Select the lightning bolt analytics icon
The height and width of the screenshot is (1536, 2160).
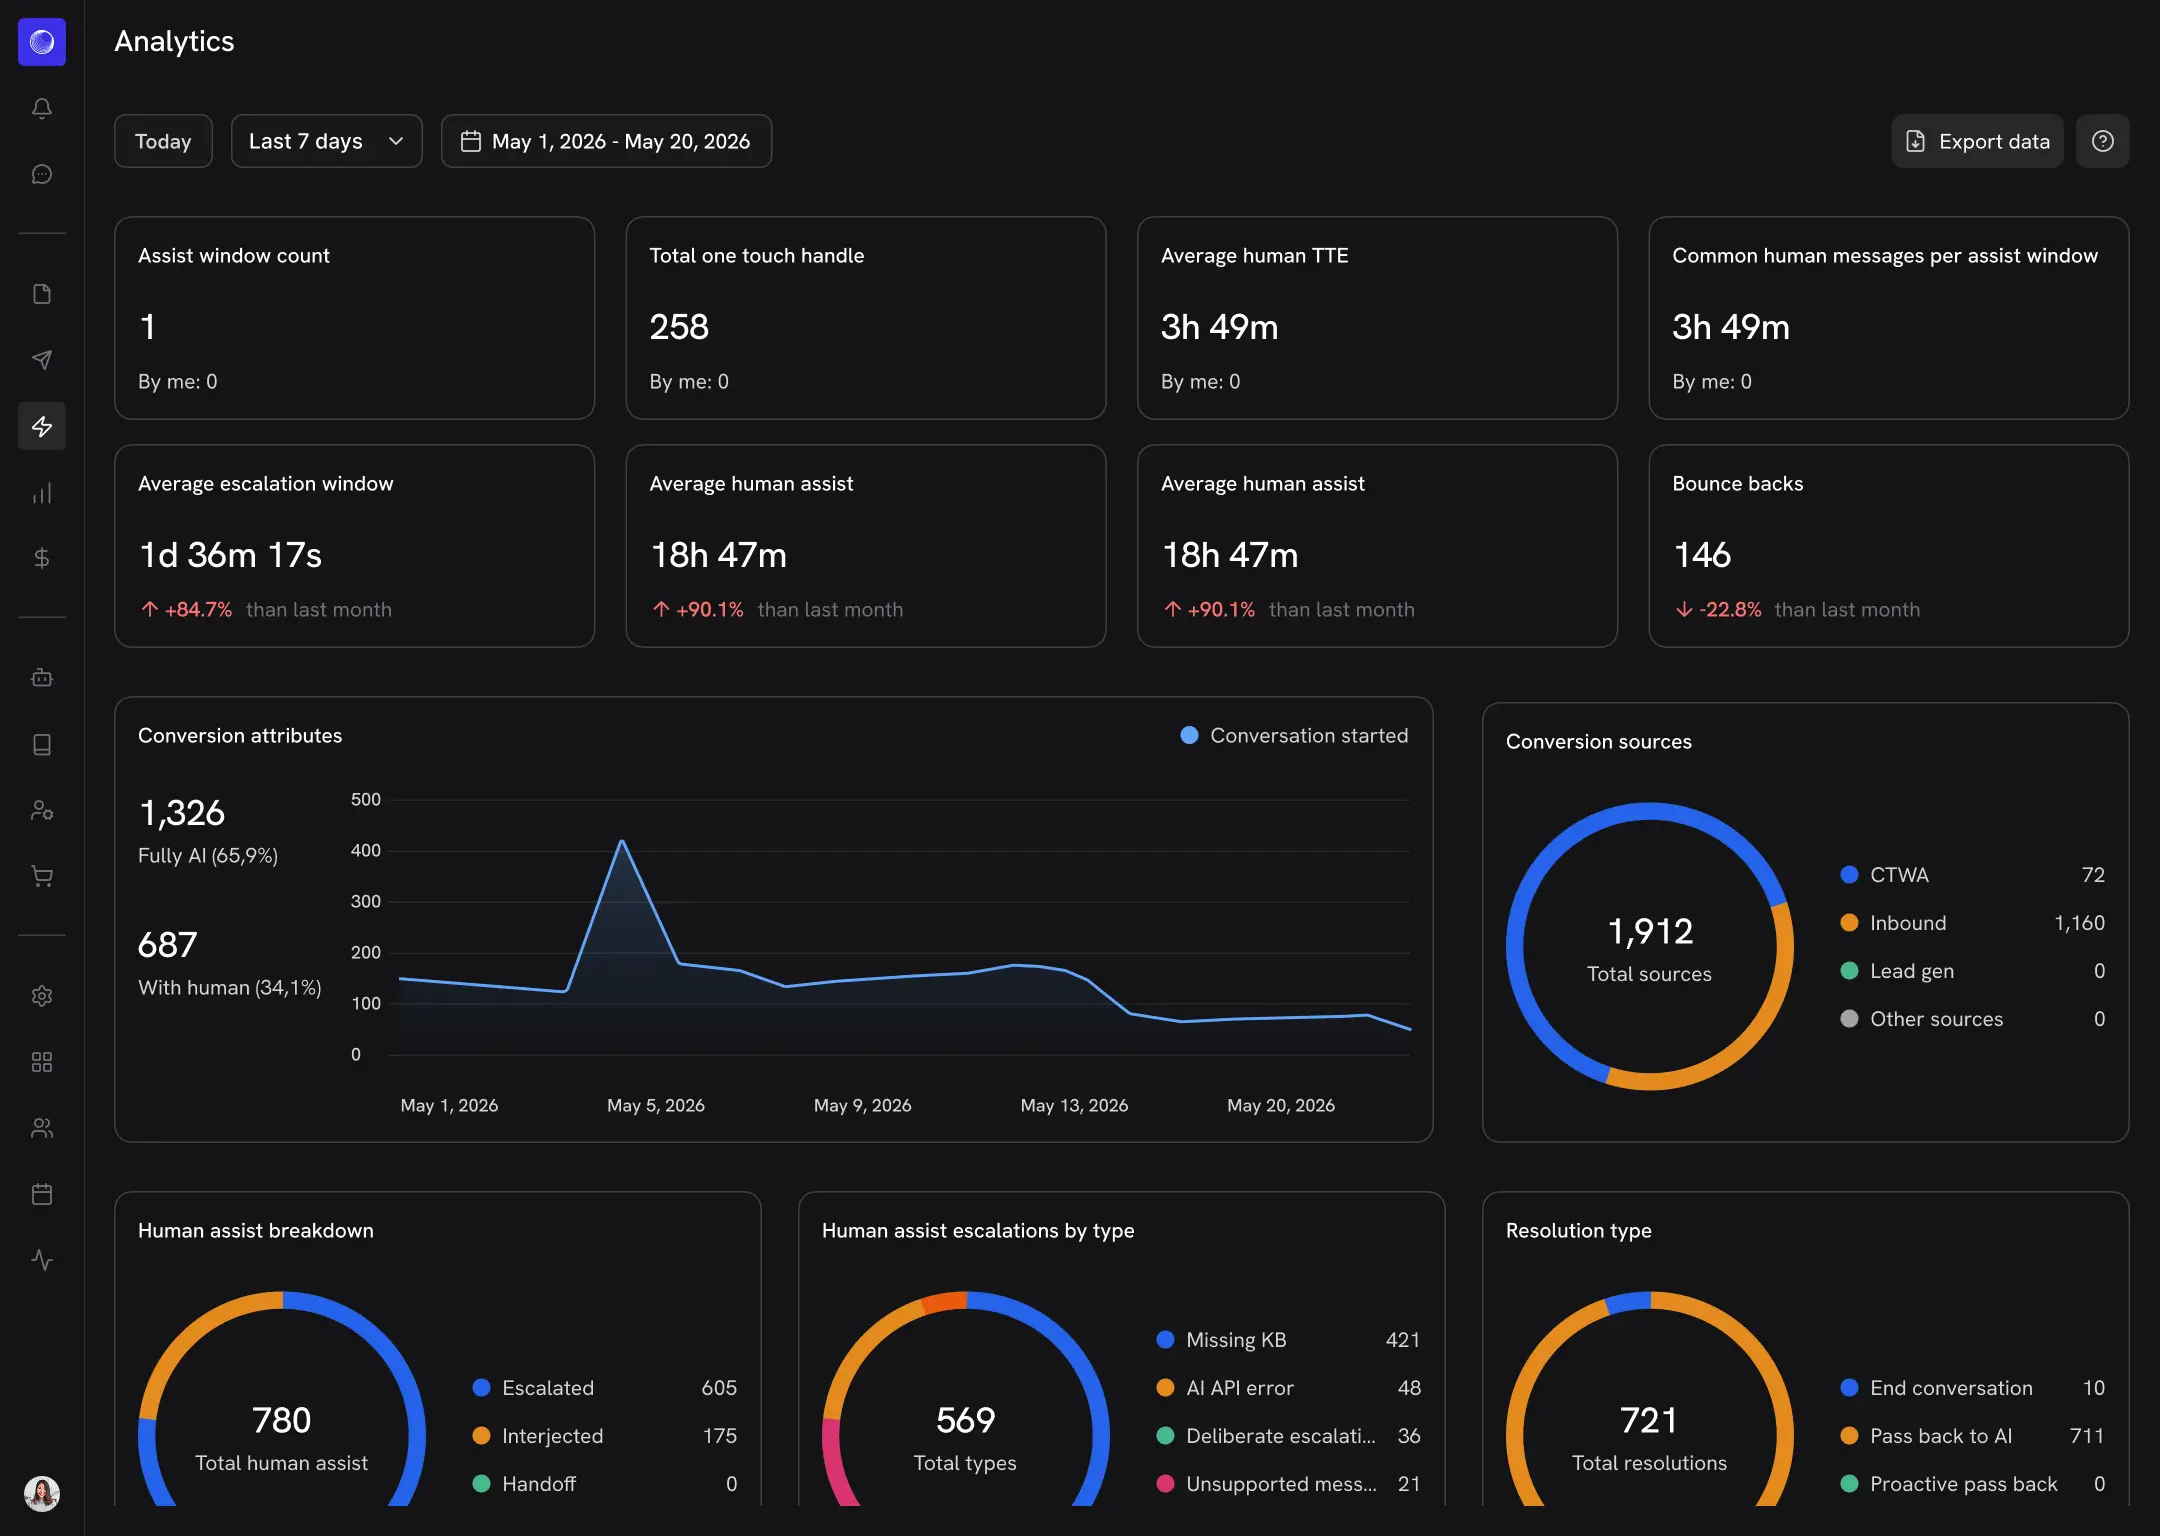42,426
